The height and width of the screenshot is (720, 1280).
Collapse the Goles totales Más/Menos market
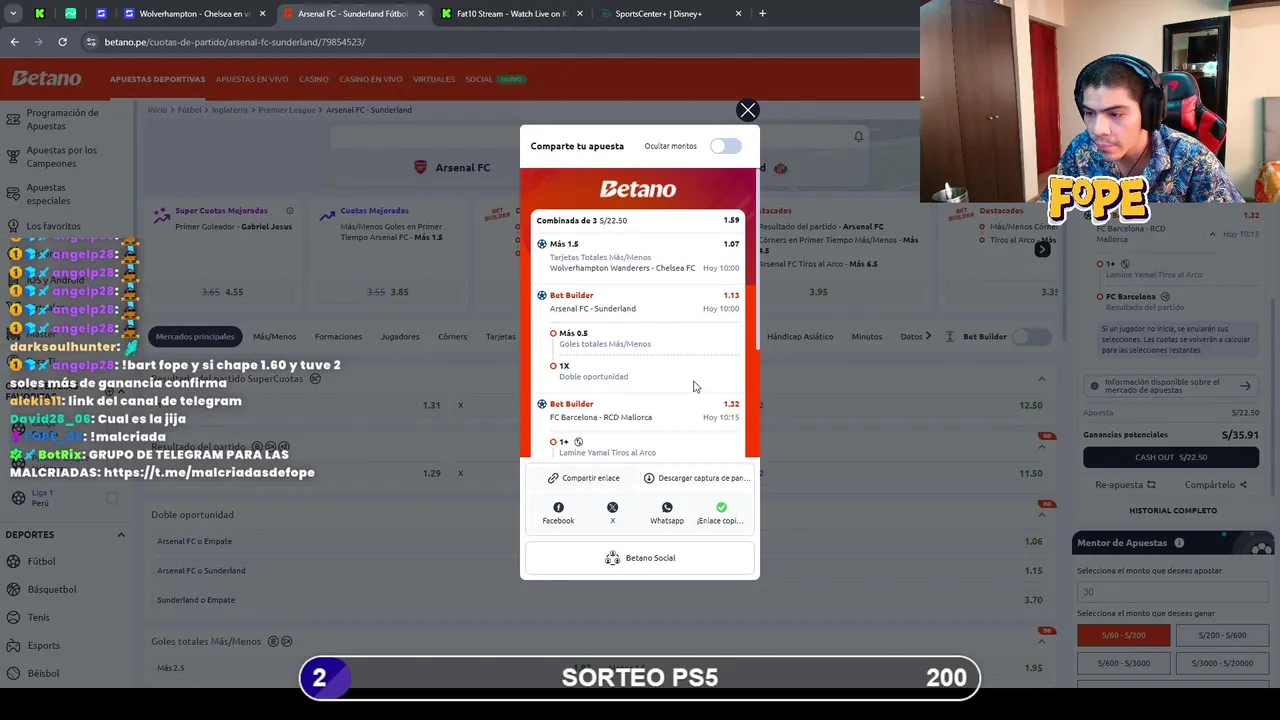1041,642
